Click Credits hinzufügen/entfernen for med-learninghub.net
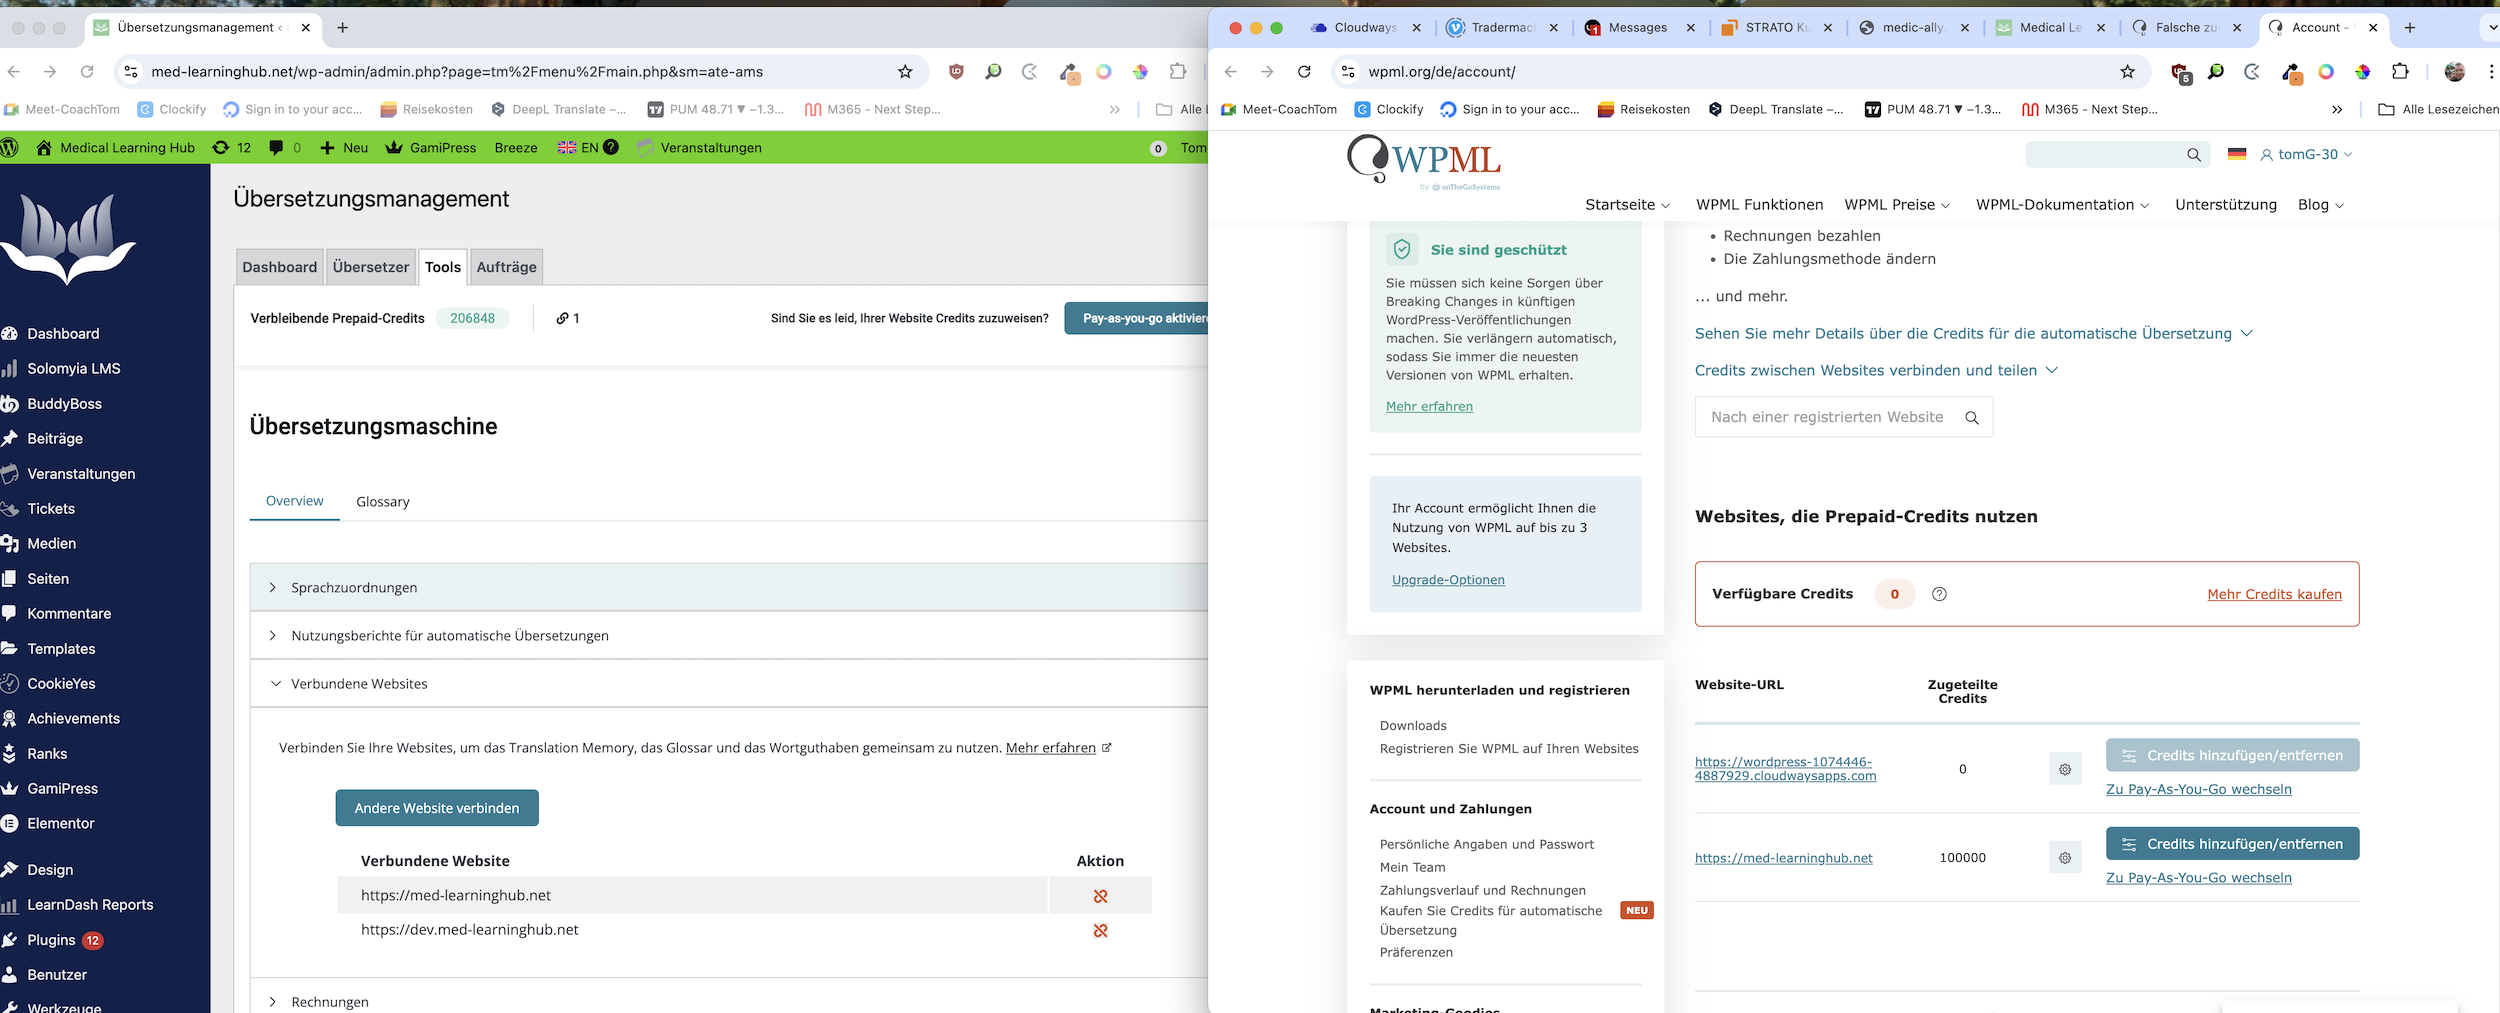The image size is (2500, 1013). (x=2232, y=844)
